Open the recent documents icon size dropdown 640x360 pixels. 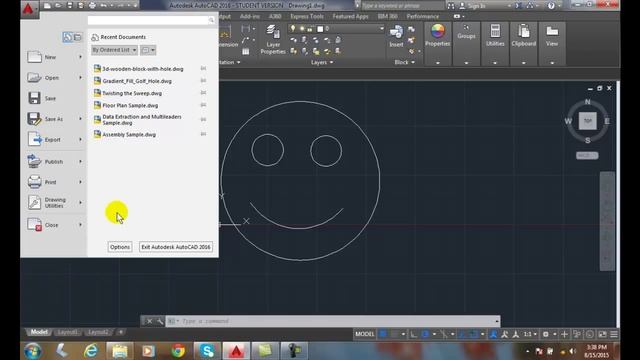click(148, 50)
